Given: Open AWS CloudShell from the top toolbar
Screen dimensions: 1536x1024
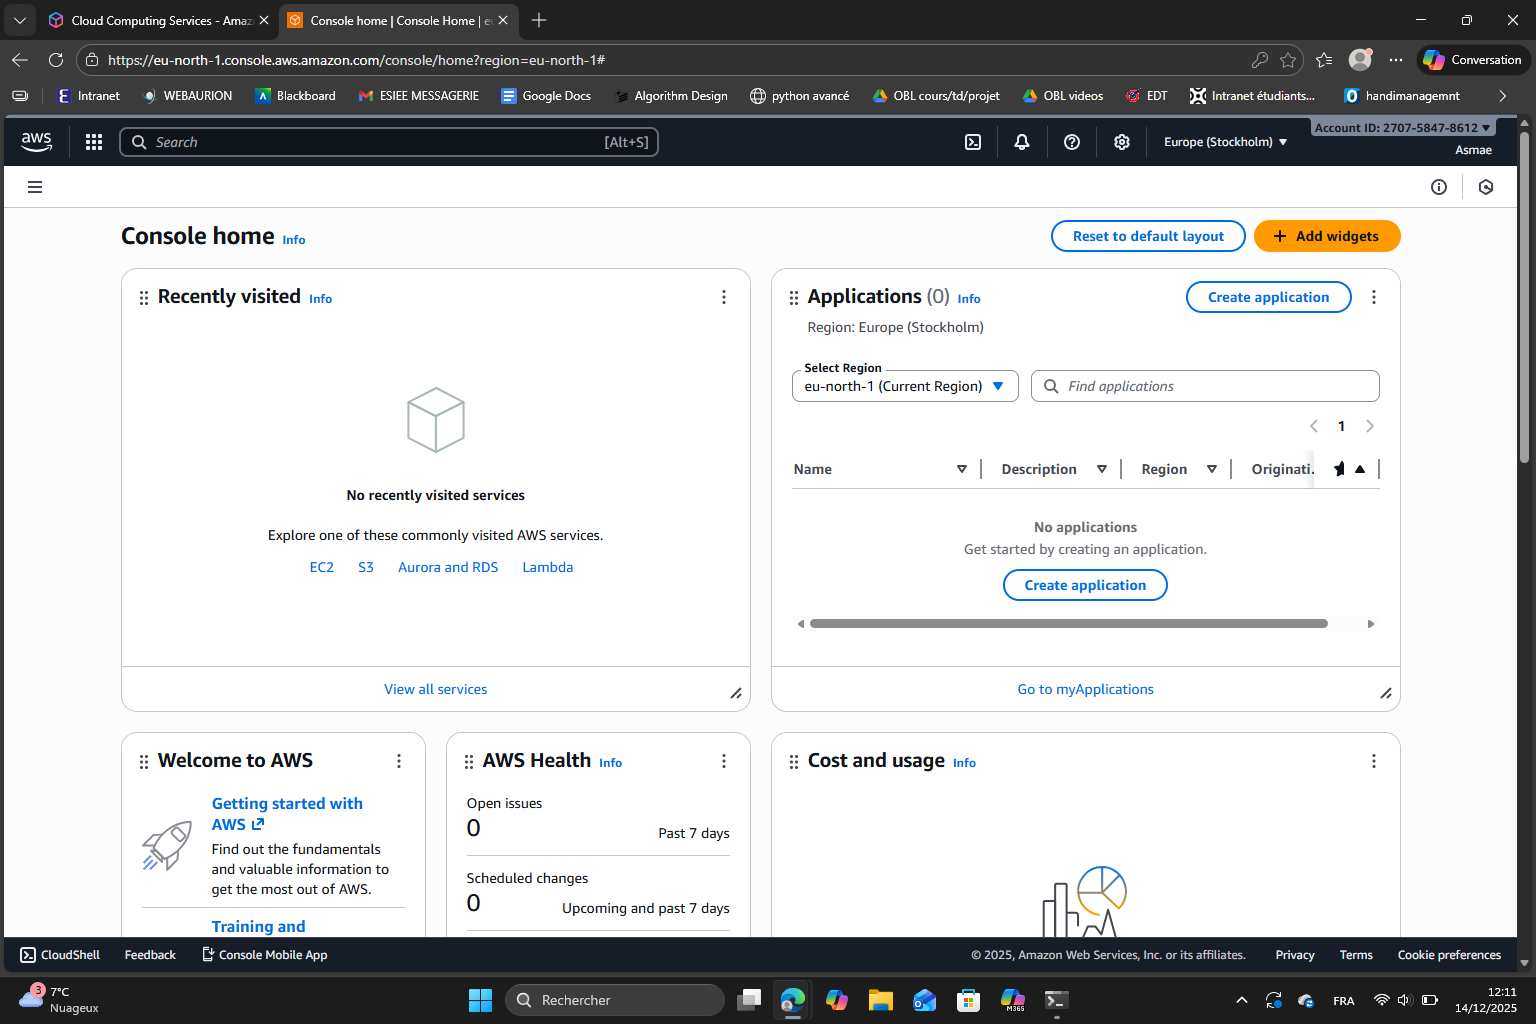Looking at the screenshot, I should [972, 141].
